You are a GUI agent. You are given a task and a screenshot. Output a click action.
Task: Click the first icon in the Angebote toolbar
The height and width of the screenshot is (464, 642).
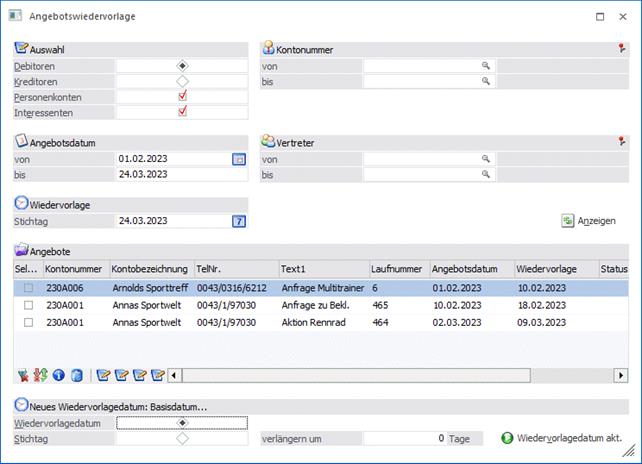[x=24, y=375]
